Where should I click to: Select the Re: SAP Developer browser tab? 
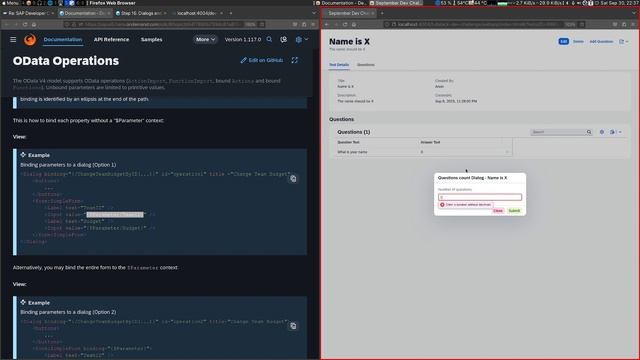click(x=28, y=13)
